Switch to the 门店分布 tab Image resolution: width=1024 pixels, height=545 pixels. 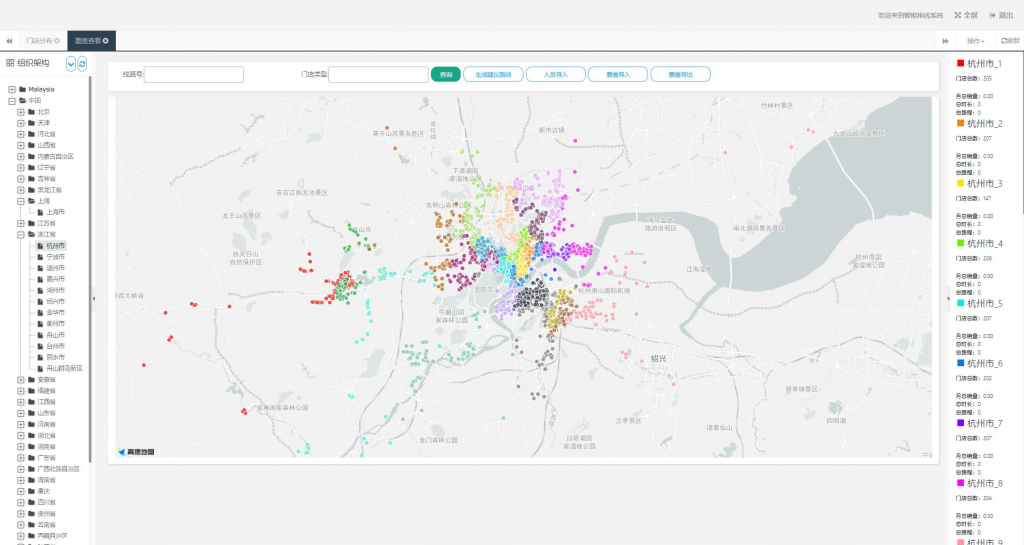40,41
